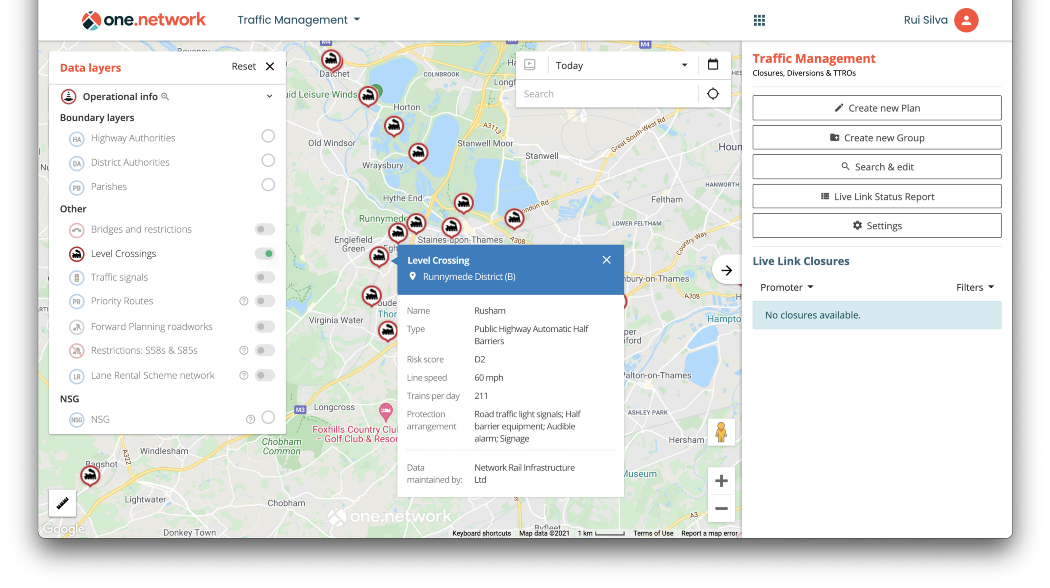This screenshot has width=1050, height=588.
Task: Disable the Level Crossings layer toggle
Action: pyautogui.click(x=265, y=254)
